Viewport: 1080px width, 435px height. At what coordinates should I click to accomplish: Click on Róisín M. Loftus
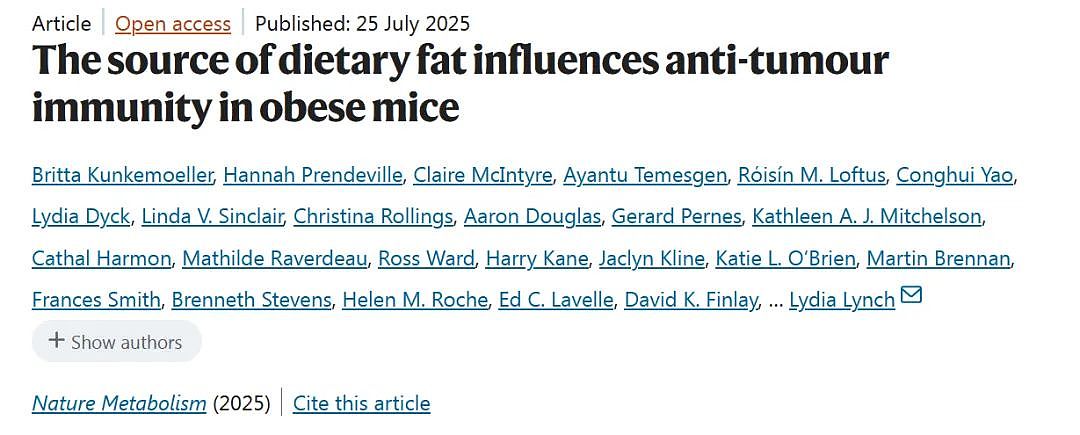pos(811,175)
